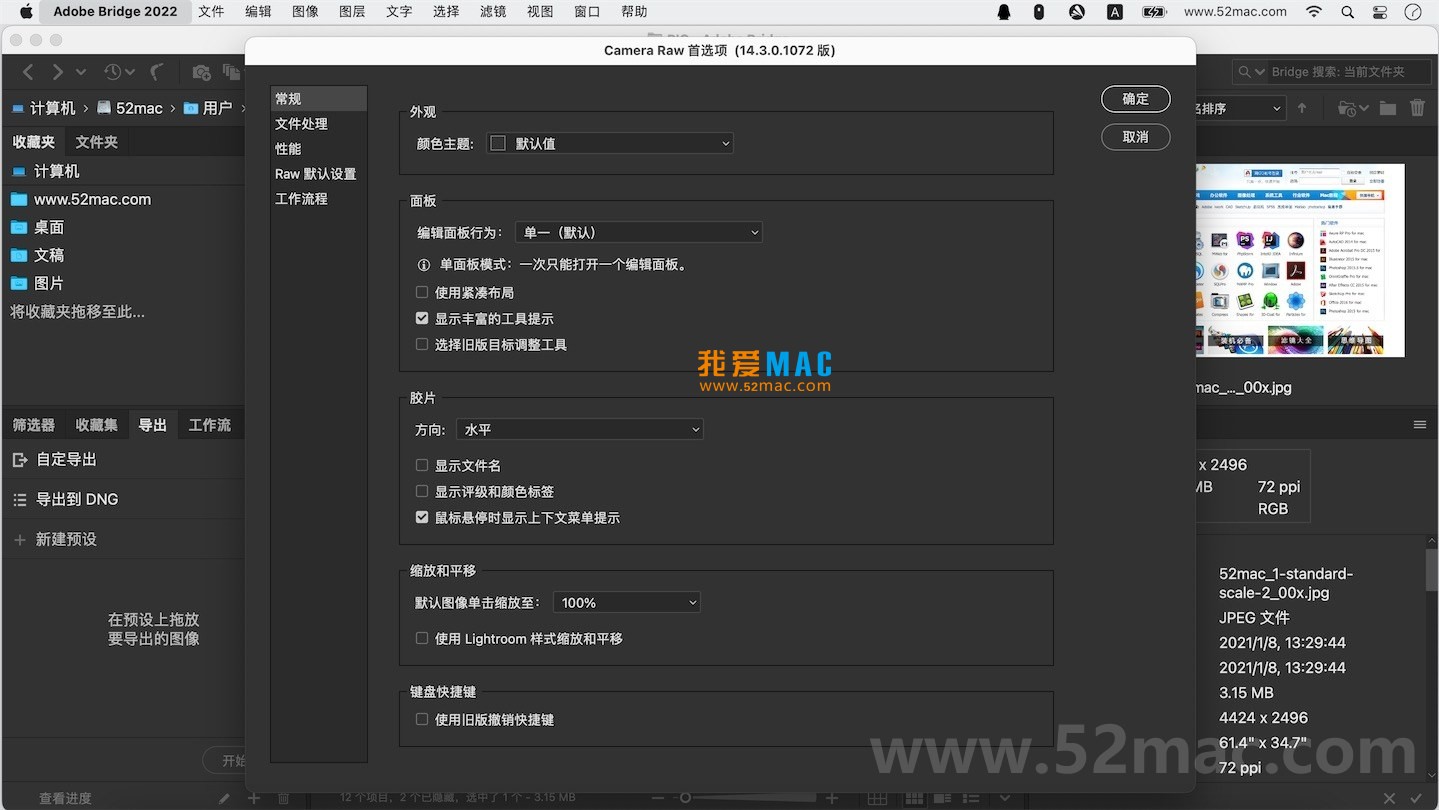Click the 确定 button

tap(1136, 98)
